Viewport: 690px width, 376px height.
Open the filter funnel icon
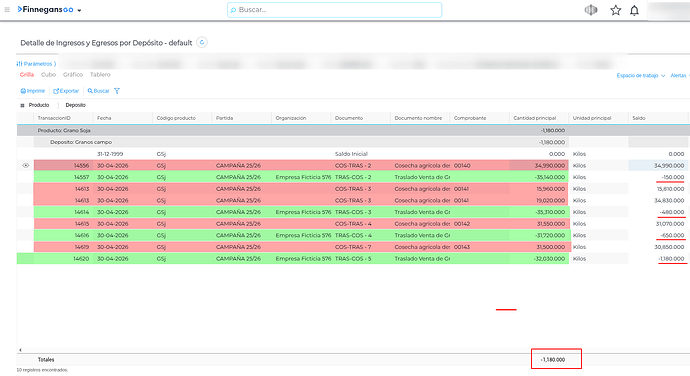click(117, 91)
